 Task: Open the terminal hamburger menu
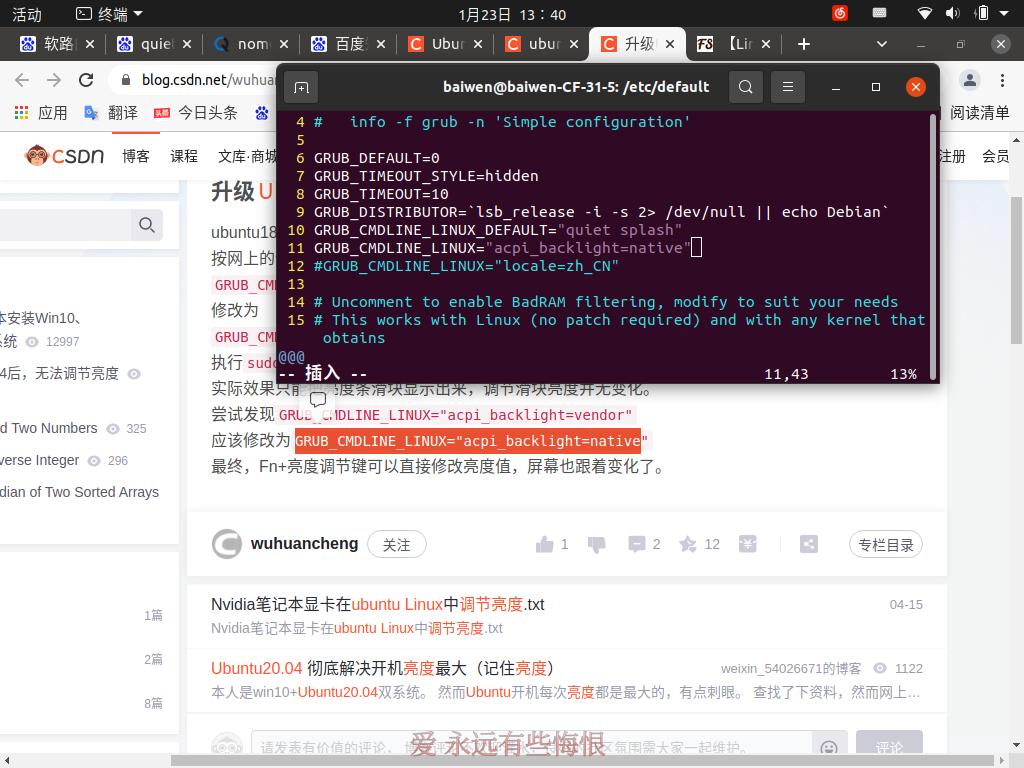(788, 87)
